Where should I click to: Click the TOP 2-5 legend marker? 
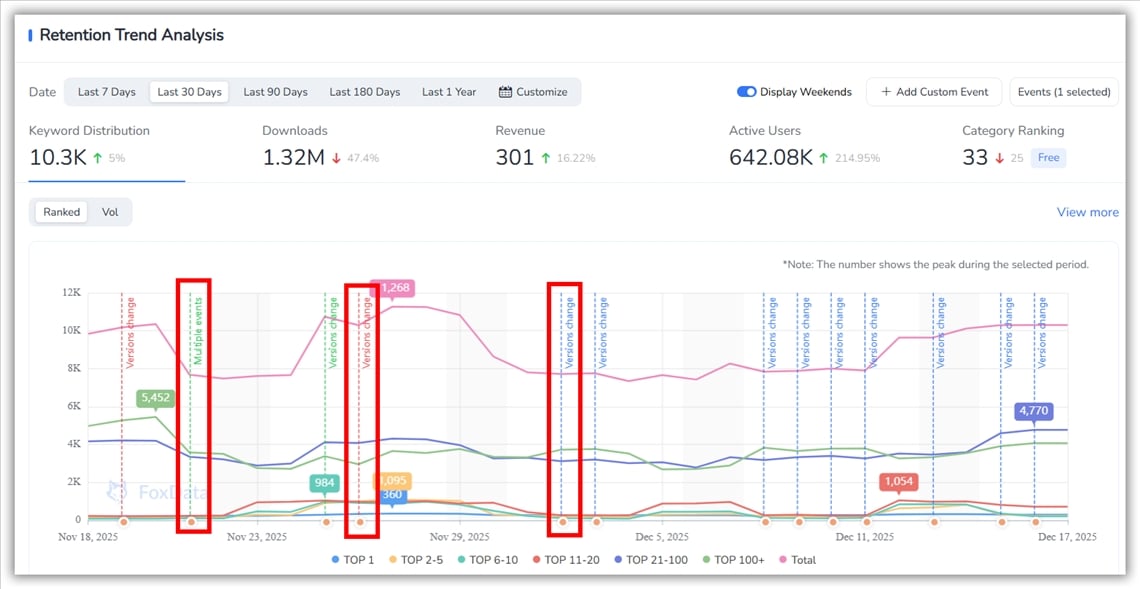click(x=392, y=560)
